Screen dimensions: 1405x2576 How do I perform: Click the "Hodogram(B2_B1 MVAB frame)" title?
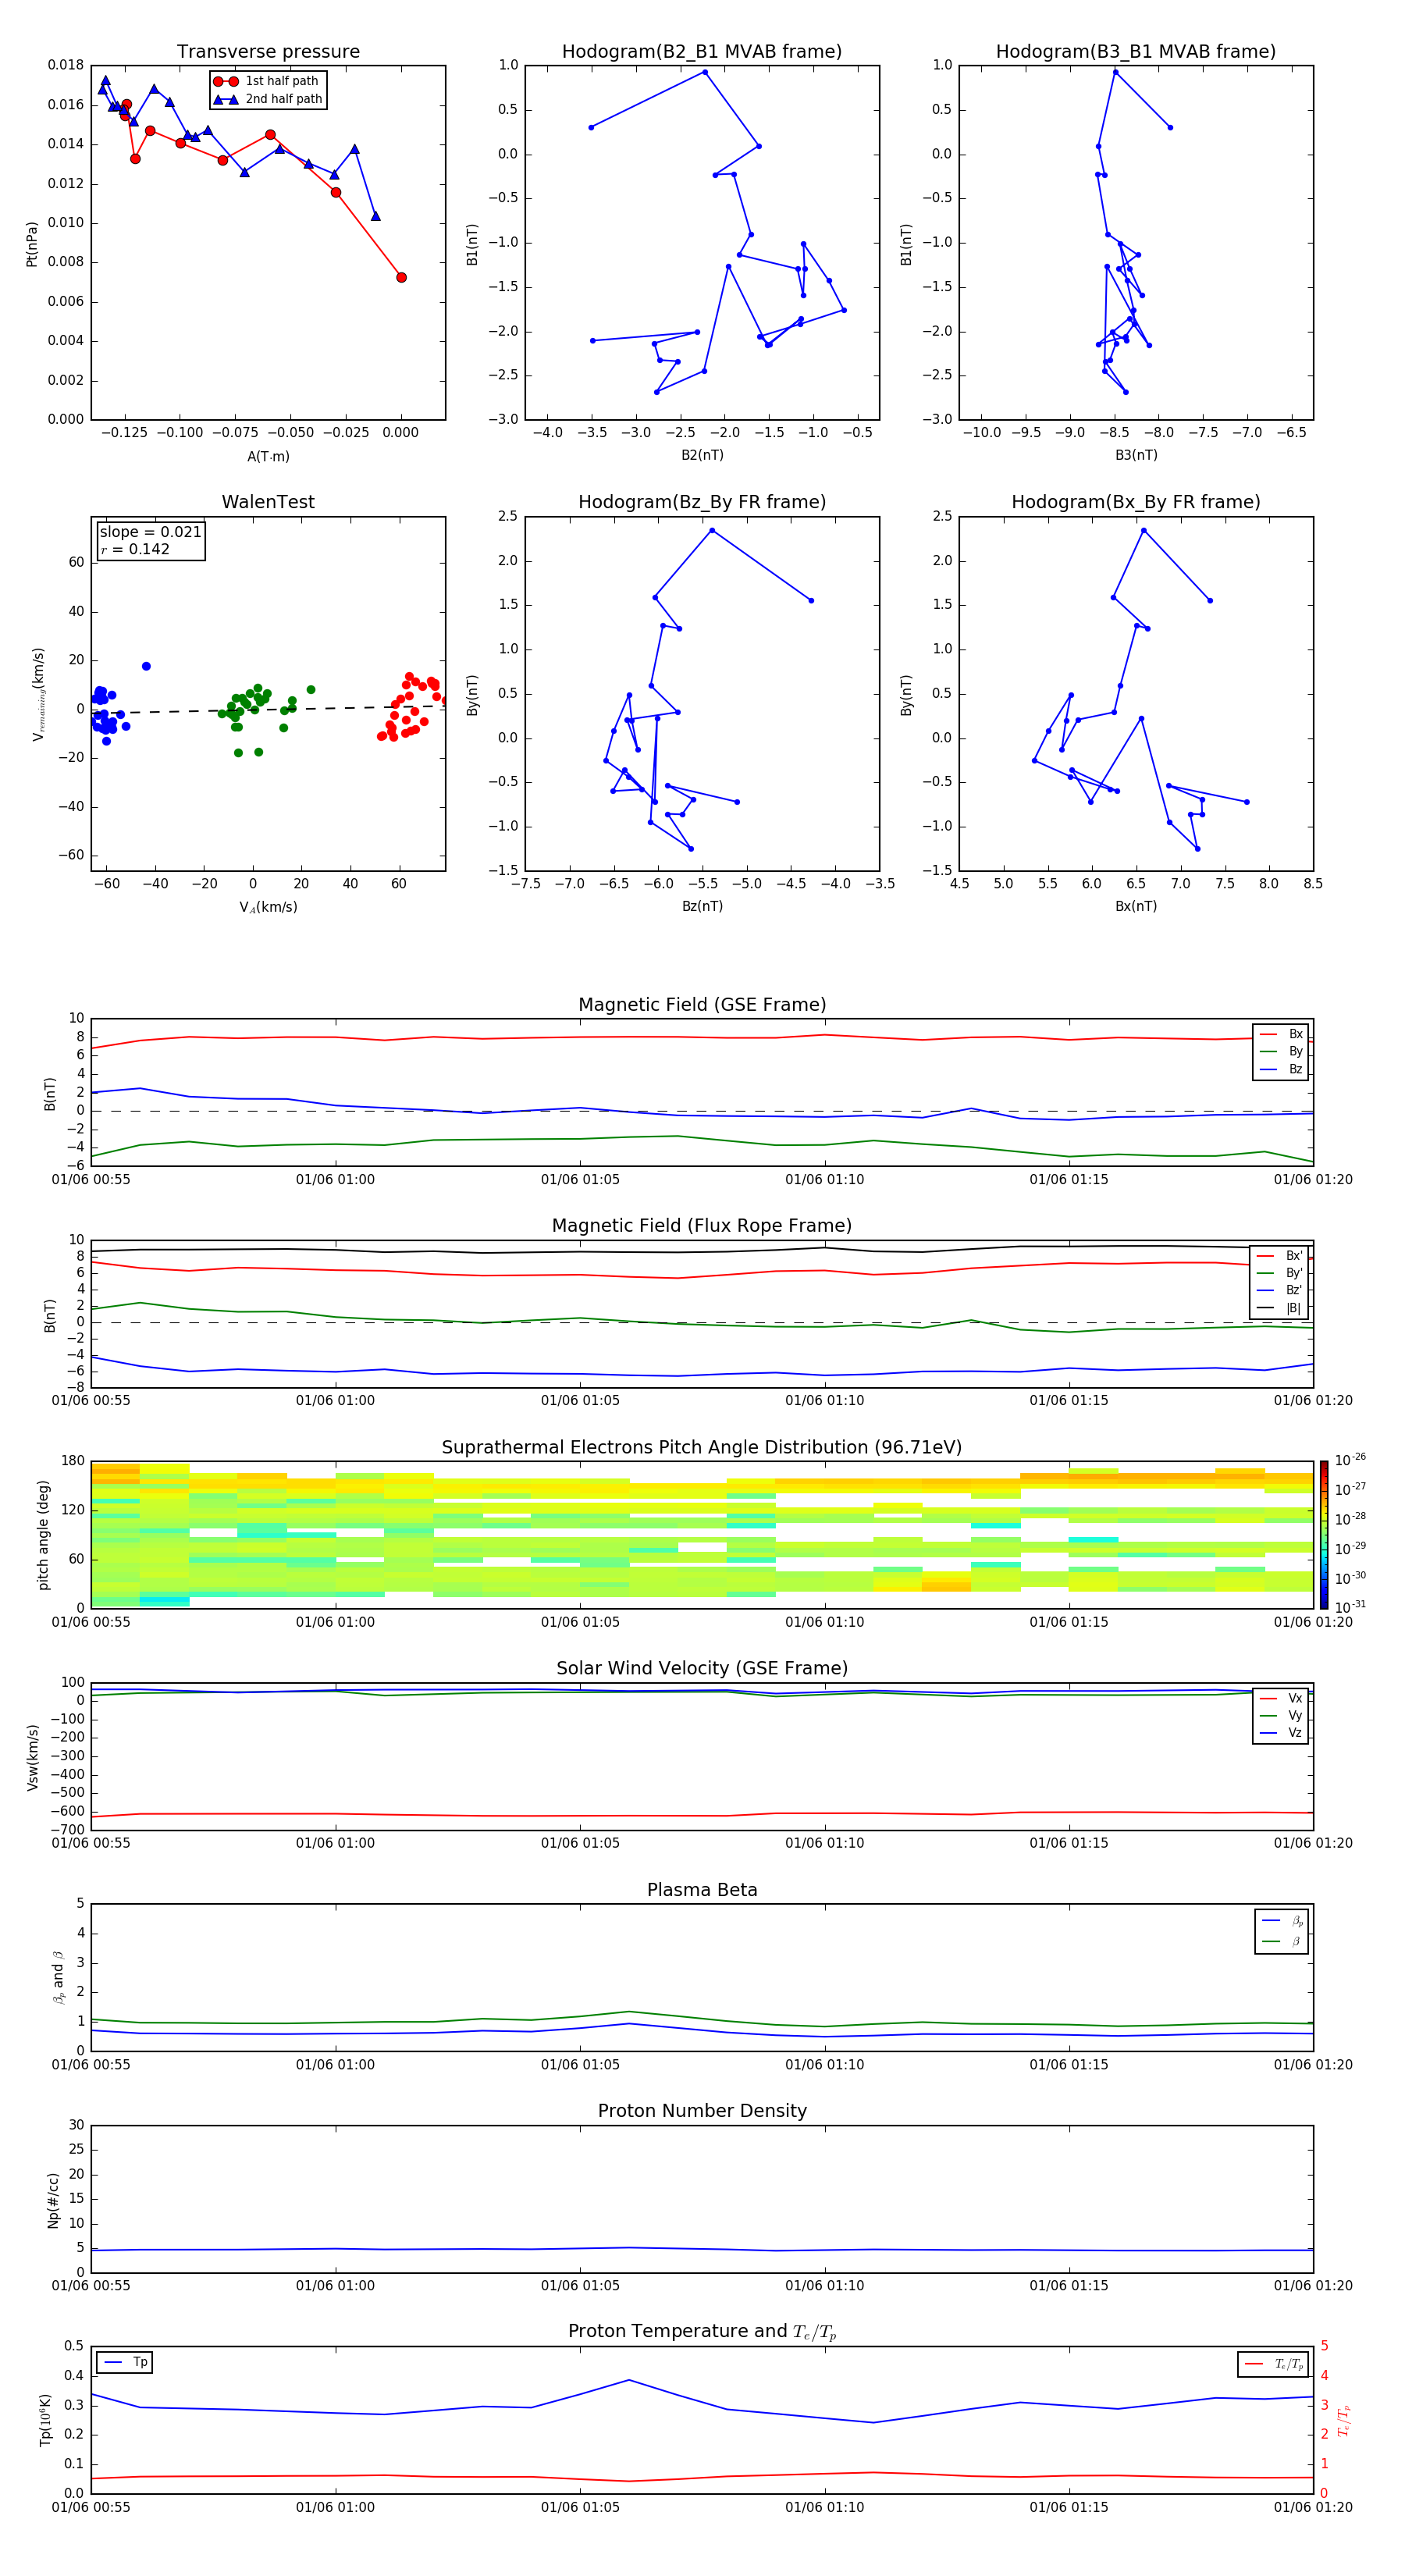[702, 51]
